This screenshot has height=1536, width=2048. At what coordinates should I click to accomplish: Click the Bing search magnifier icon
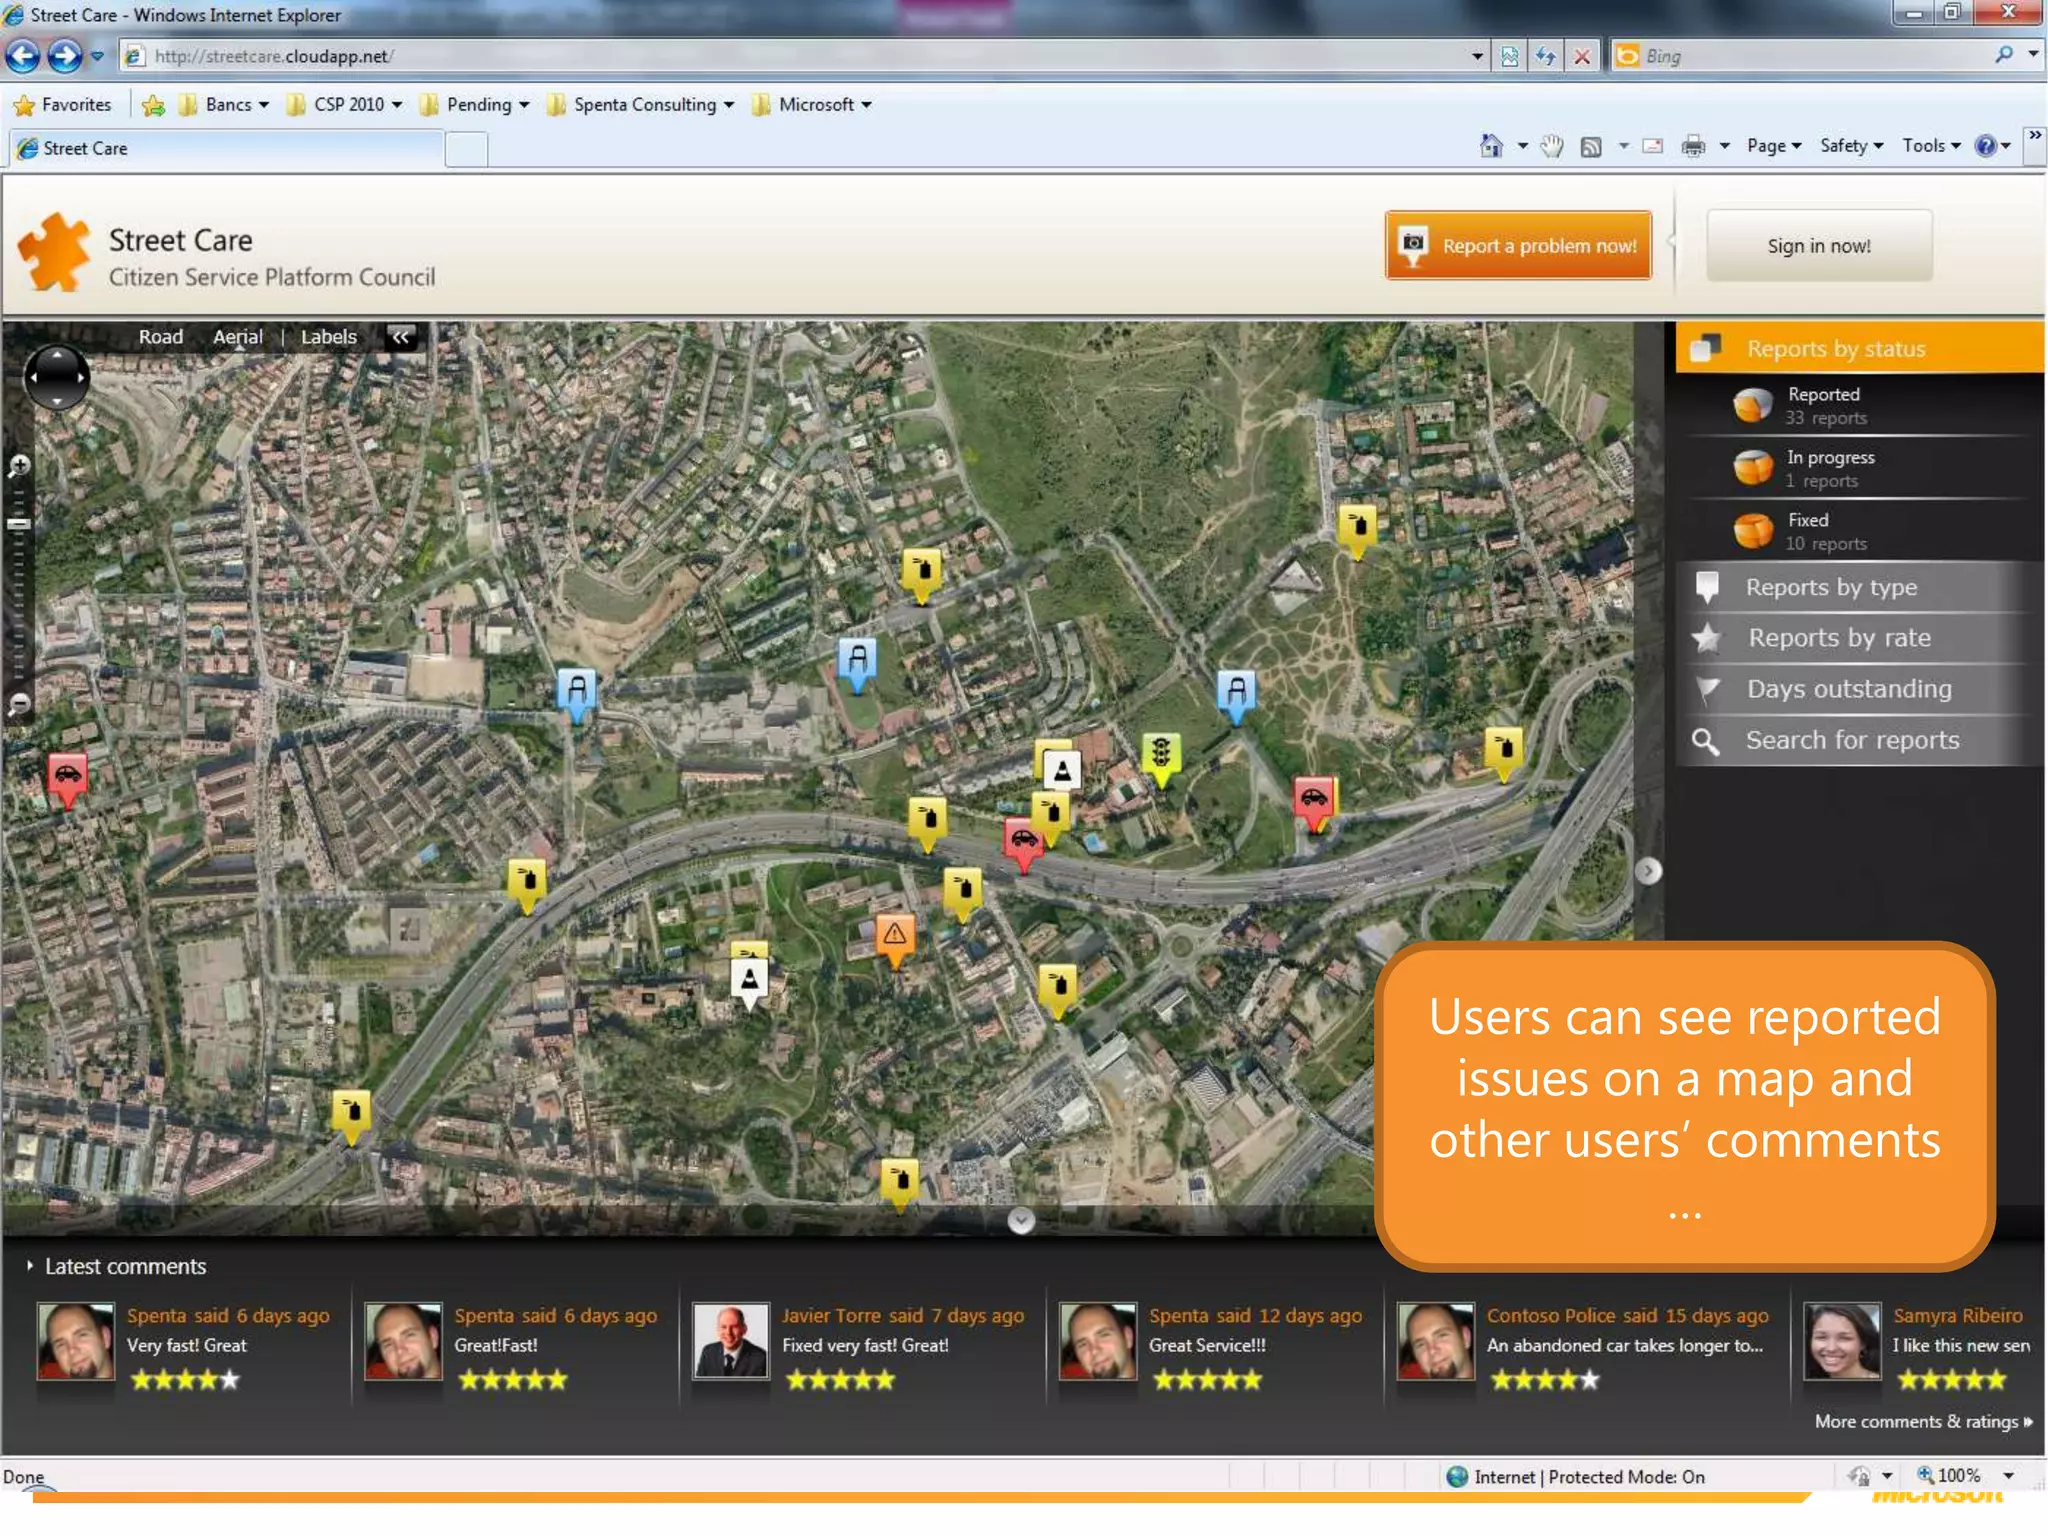coord(2003,55)
